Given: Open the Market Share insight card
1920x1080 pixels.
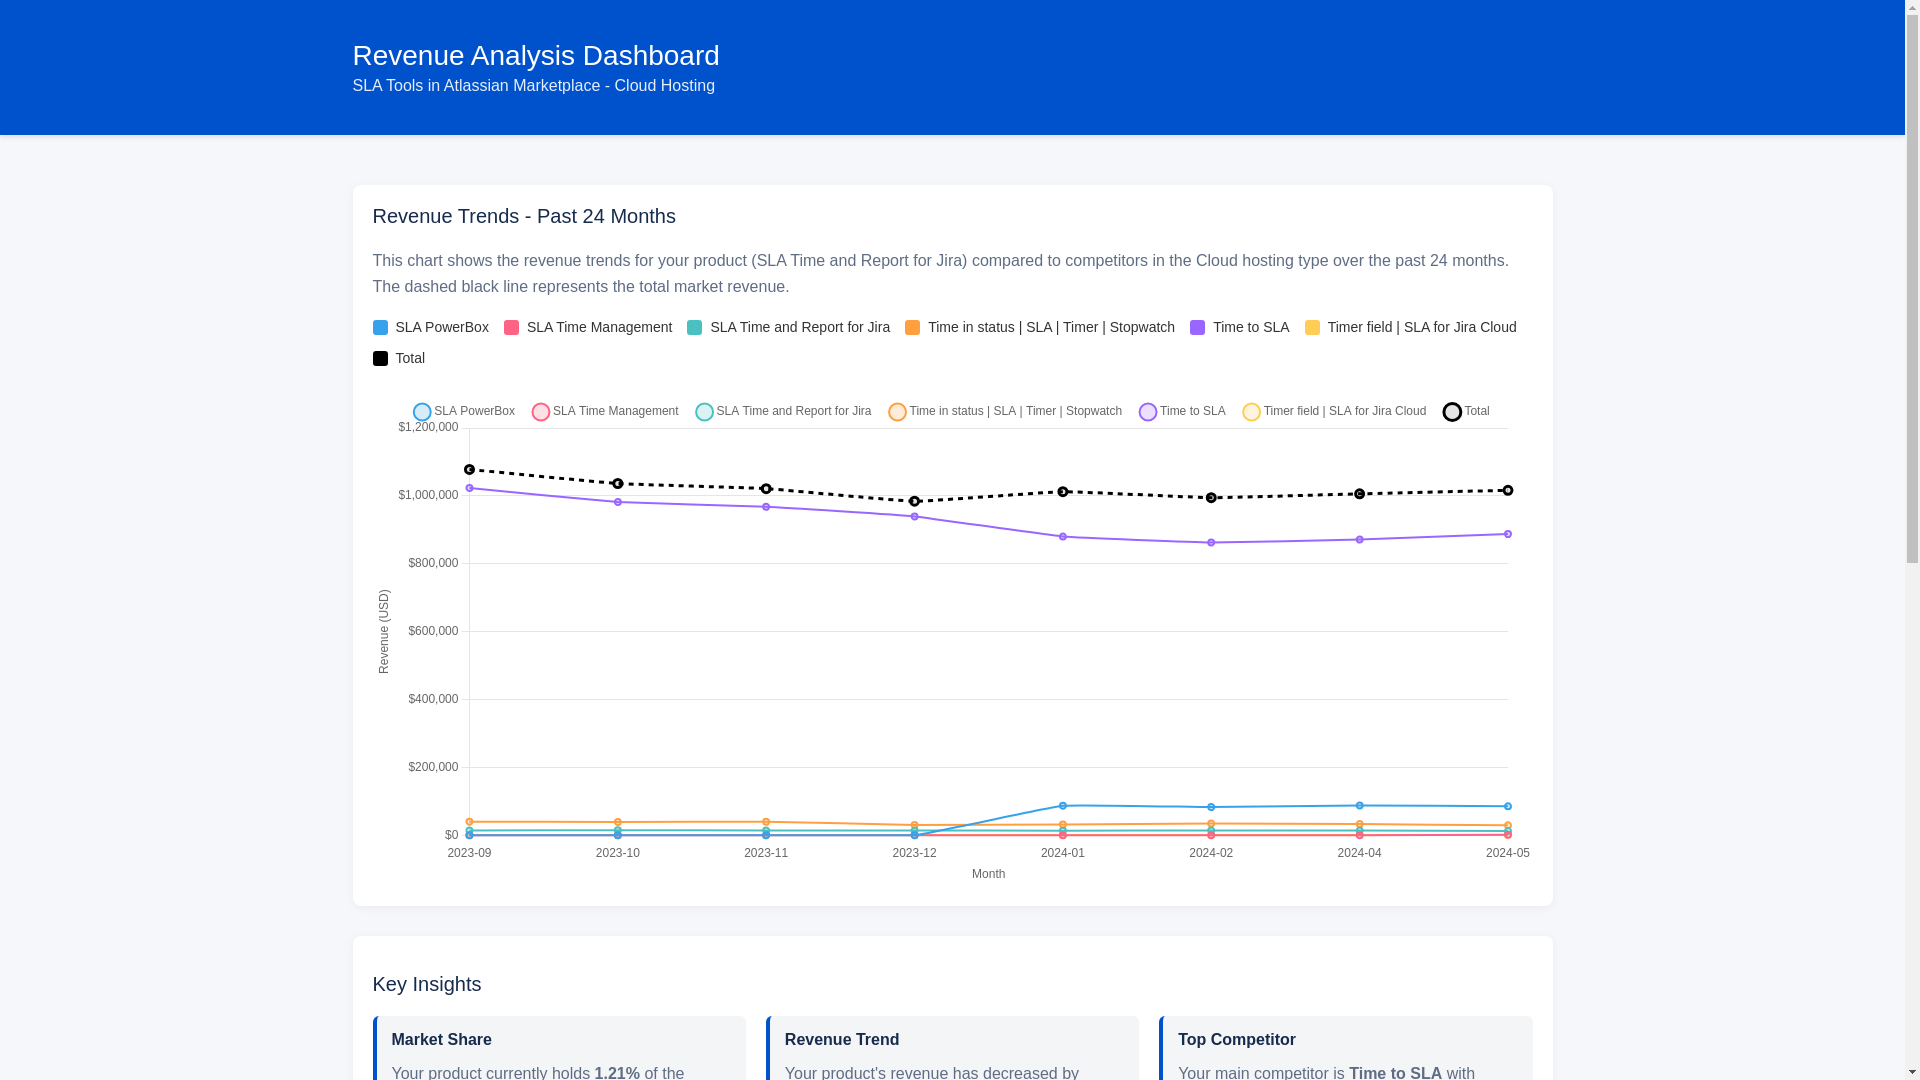Looking at the screenshot, I should (x=559, y=1048).
